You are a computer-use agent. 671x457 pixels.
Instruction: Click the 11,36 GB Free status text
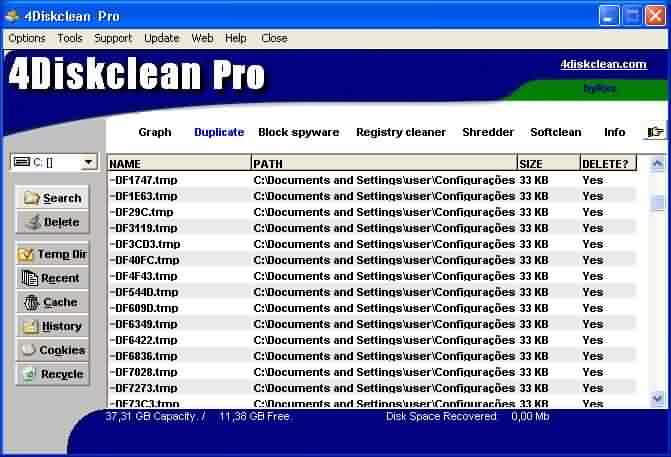pyautogui.click(x=255, y=416)
